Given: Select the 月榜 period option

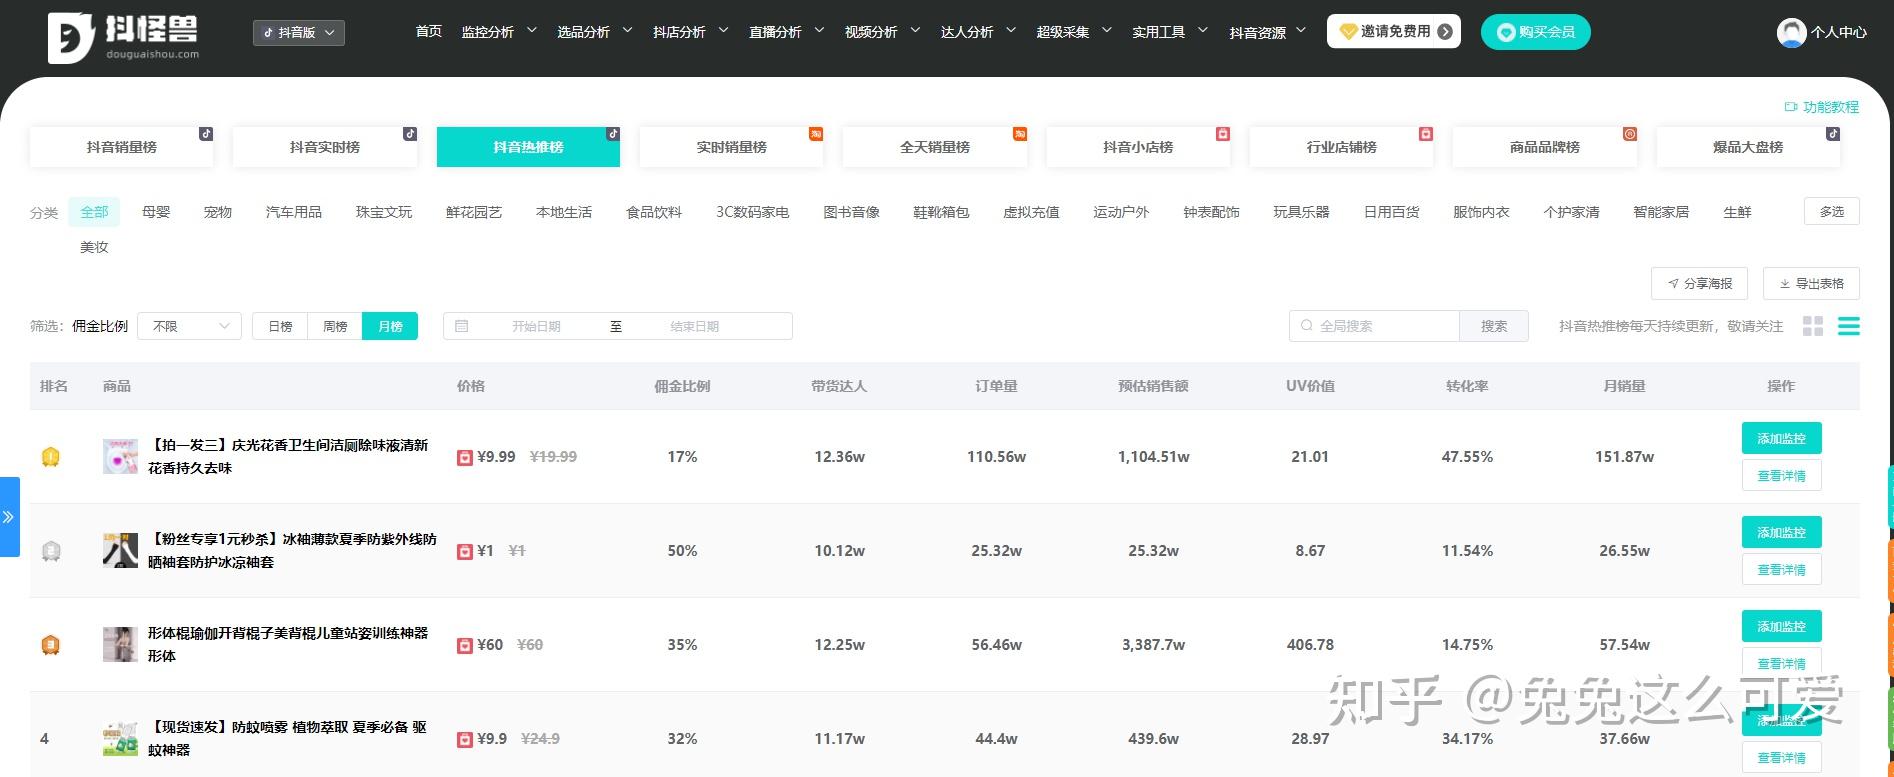Looking at the screenshot, I should click(390, 326).
